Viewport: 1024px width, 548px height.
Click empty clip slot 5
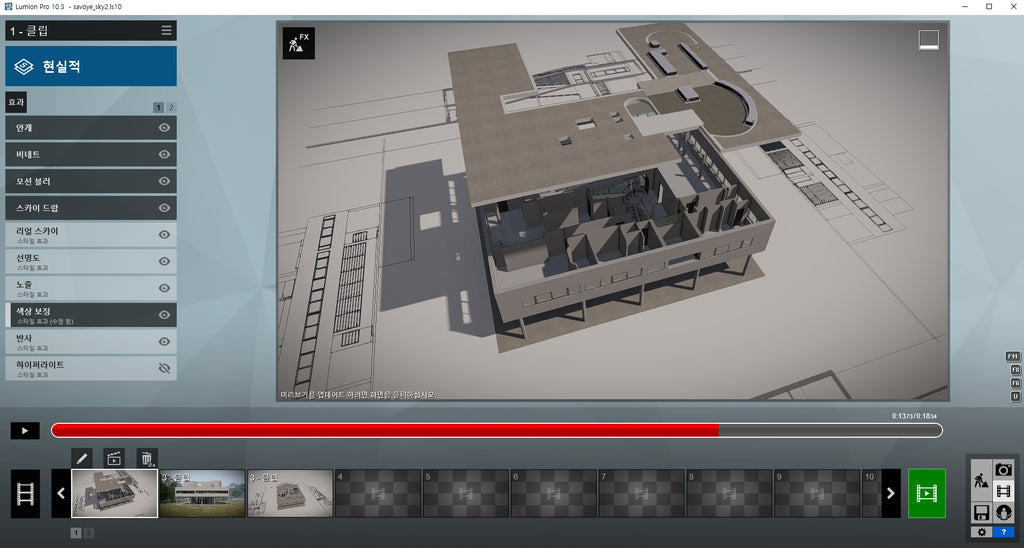[466, 493]
